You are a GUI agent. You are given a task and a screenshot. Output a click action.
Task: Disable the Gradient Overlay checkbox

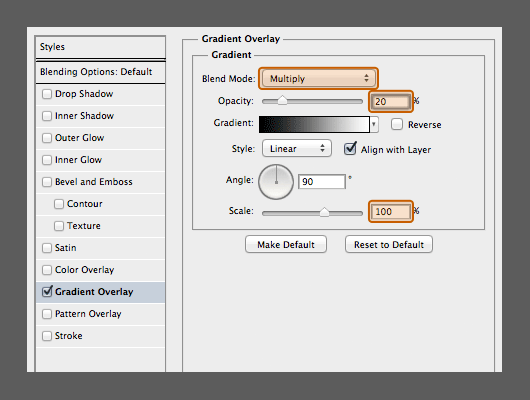(47, 291)
